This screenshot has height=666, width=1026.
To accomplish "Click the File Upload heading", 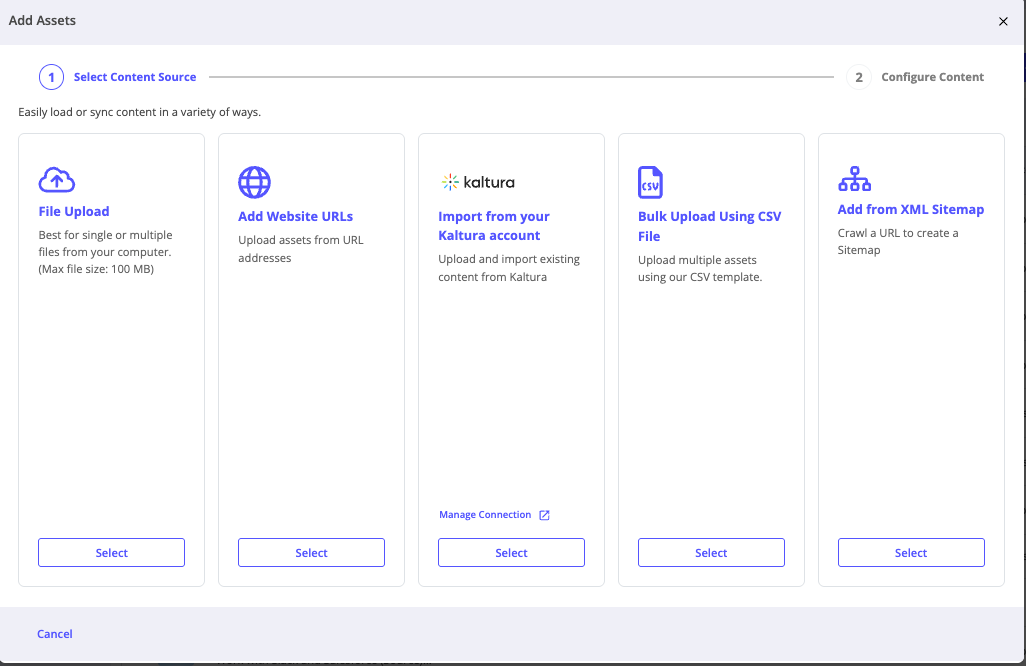I will pyautogui.click(x=74, y=211).
